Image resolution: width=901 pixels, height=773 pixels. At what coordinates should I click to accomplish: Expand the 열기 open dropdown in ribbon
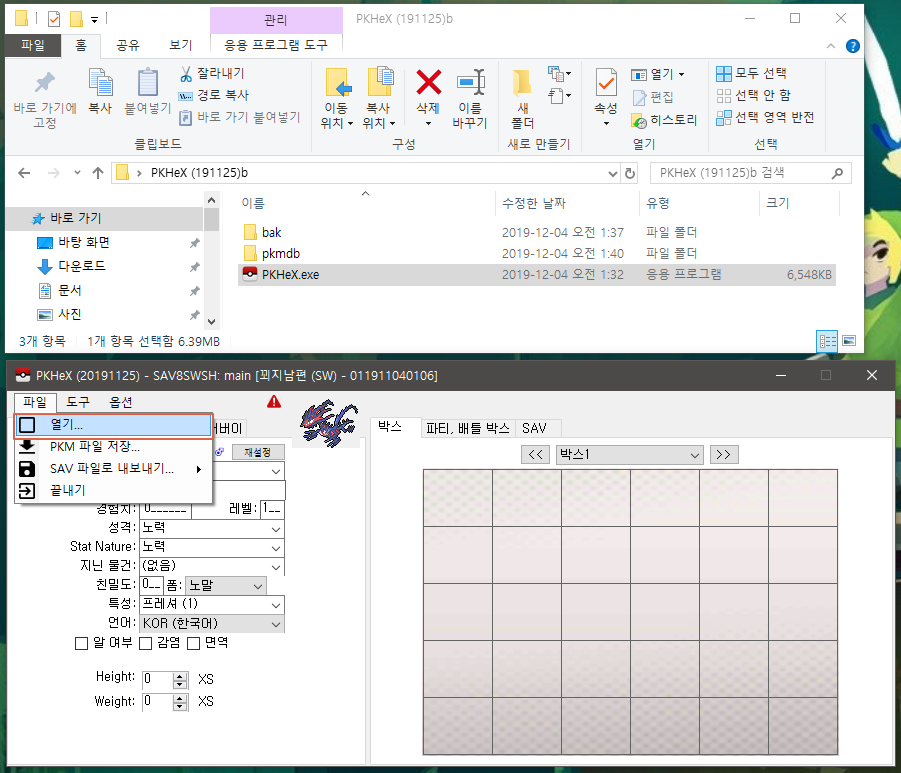click(x=681, y=74)
